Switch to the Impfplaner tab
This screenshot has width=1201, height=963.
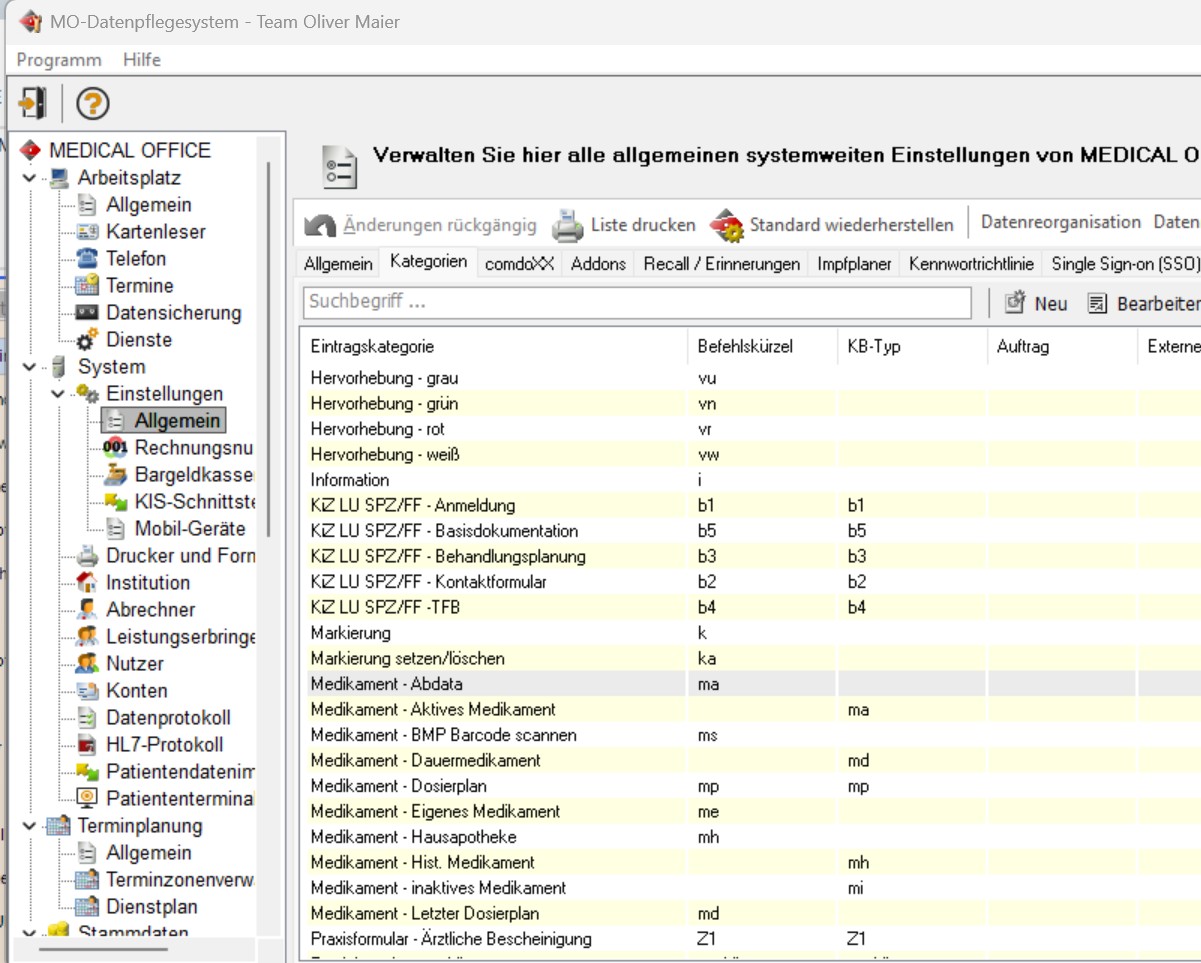[x=856, y=264]
